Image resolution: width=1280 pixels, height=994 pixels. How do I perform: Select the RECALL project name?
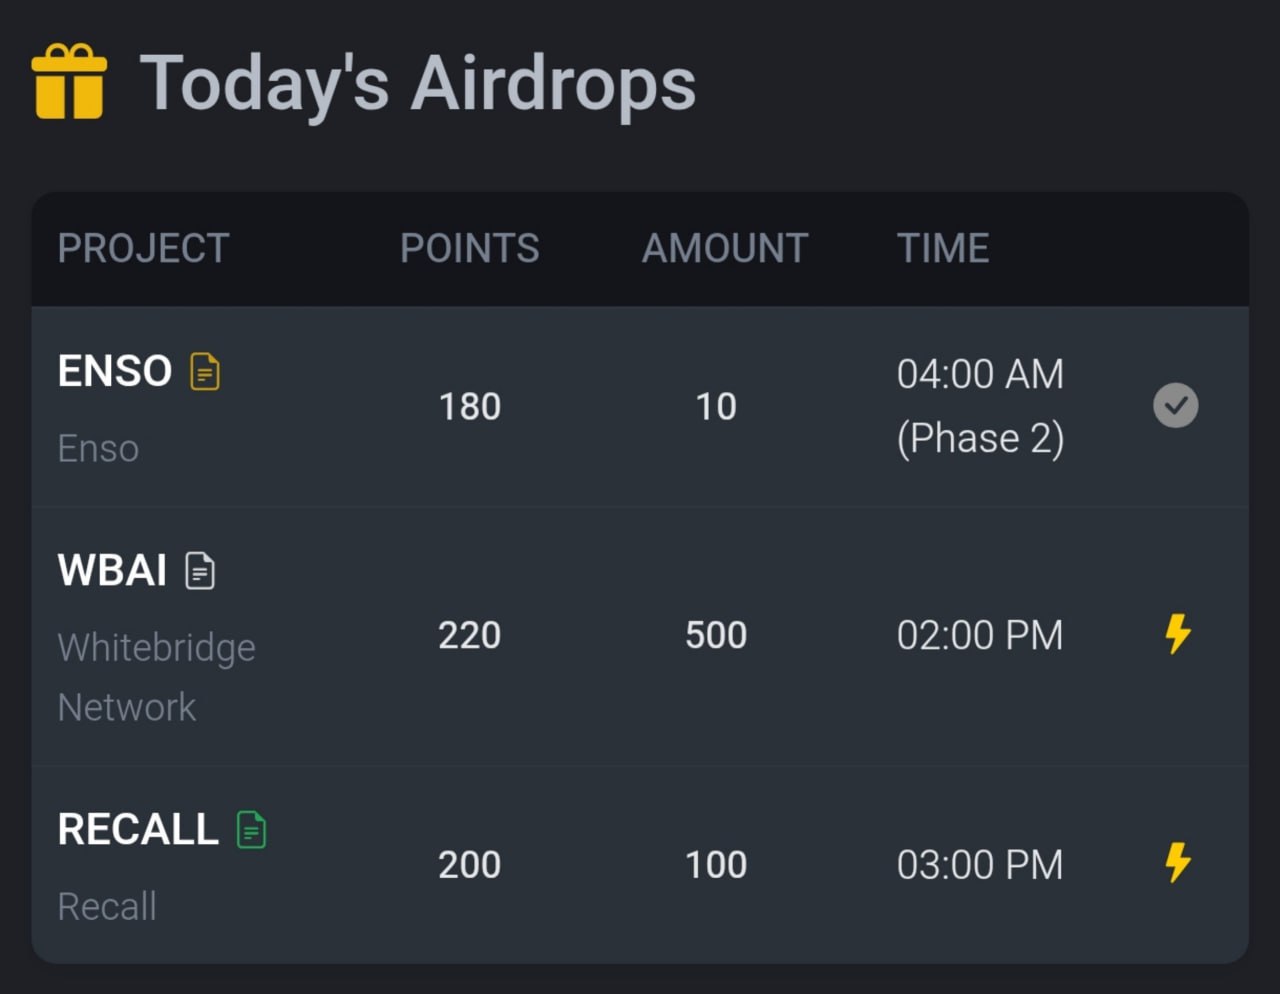(x=138, y=829)
